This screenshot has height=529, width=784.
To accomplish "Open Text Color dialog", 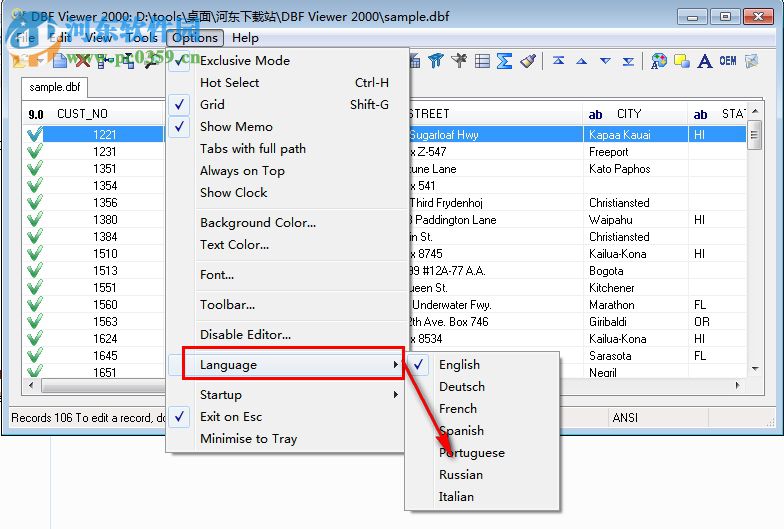I will point(286,244).
